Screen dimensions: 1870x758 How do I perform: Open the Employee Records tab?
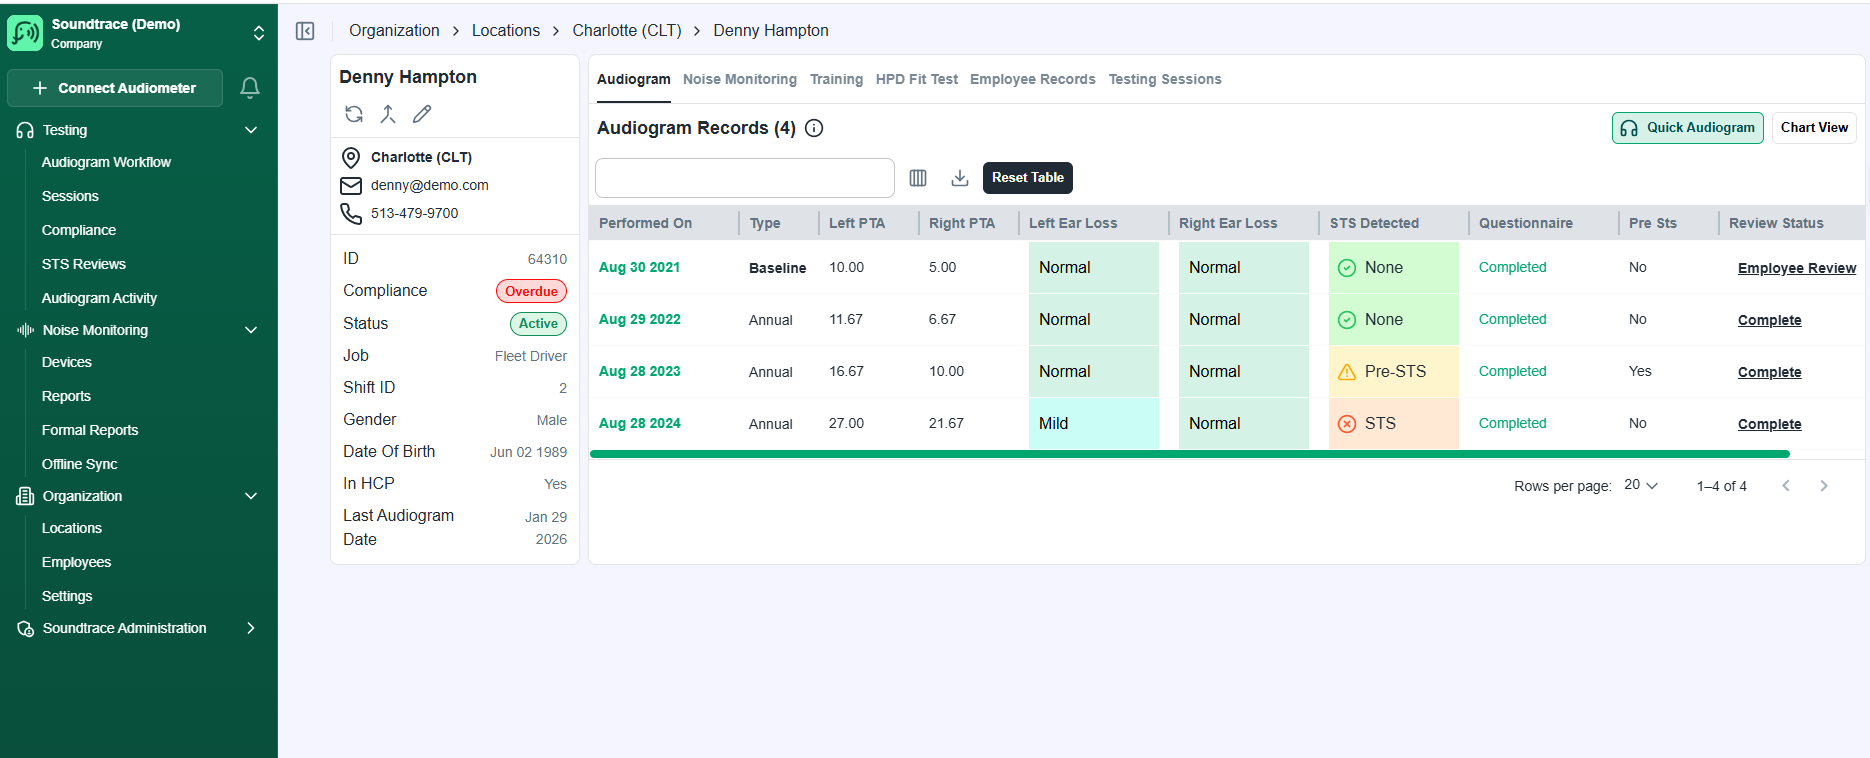click(1032, 79)
